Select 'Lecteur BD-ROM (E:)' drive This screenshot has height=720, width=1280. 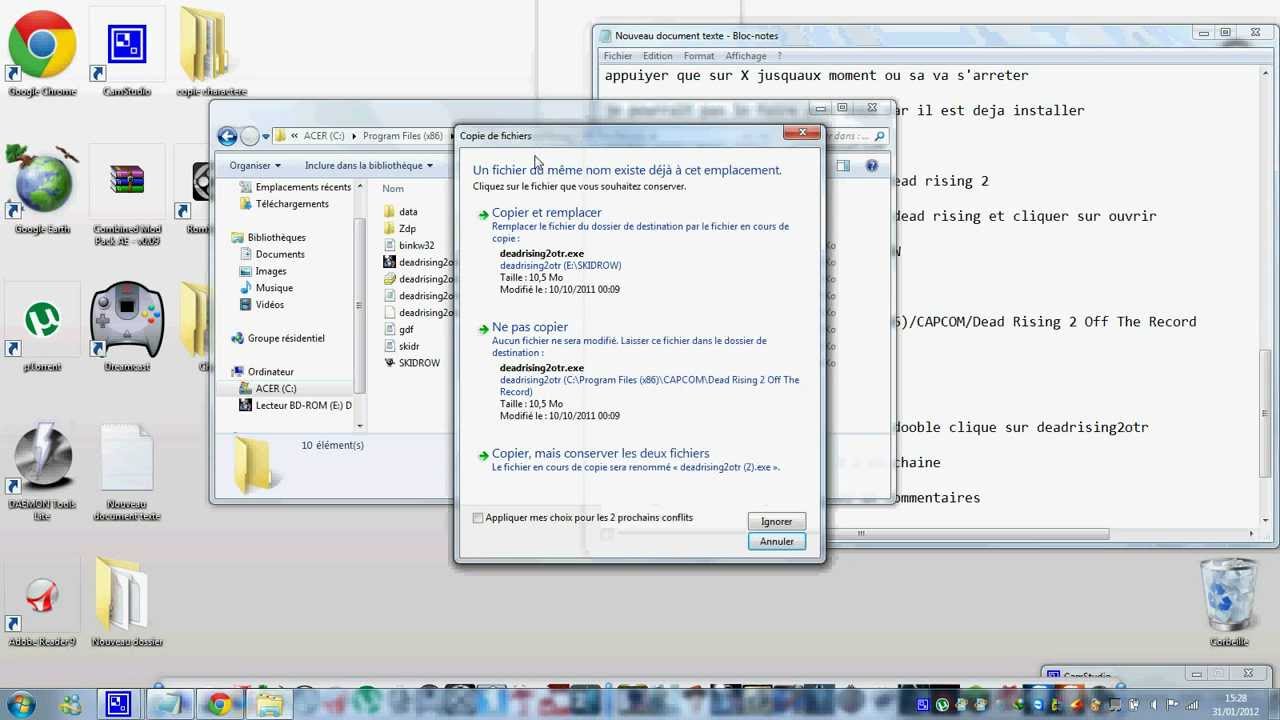[296, 406]
